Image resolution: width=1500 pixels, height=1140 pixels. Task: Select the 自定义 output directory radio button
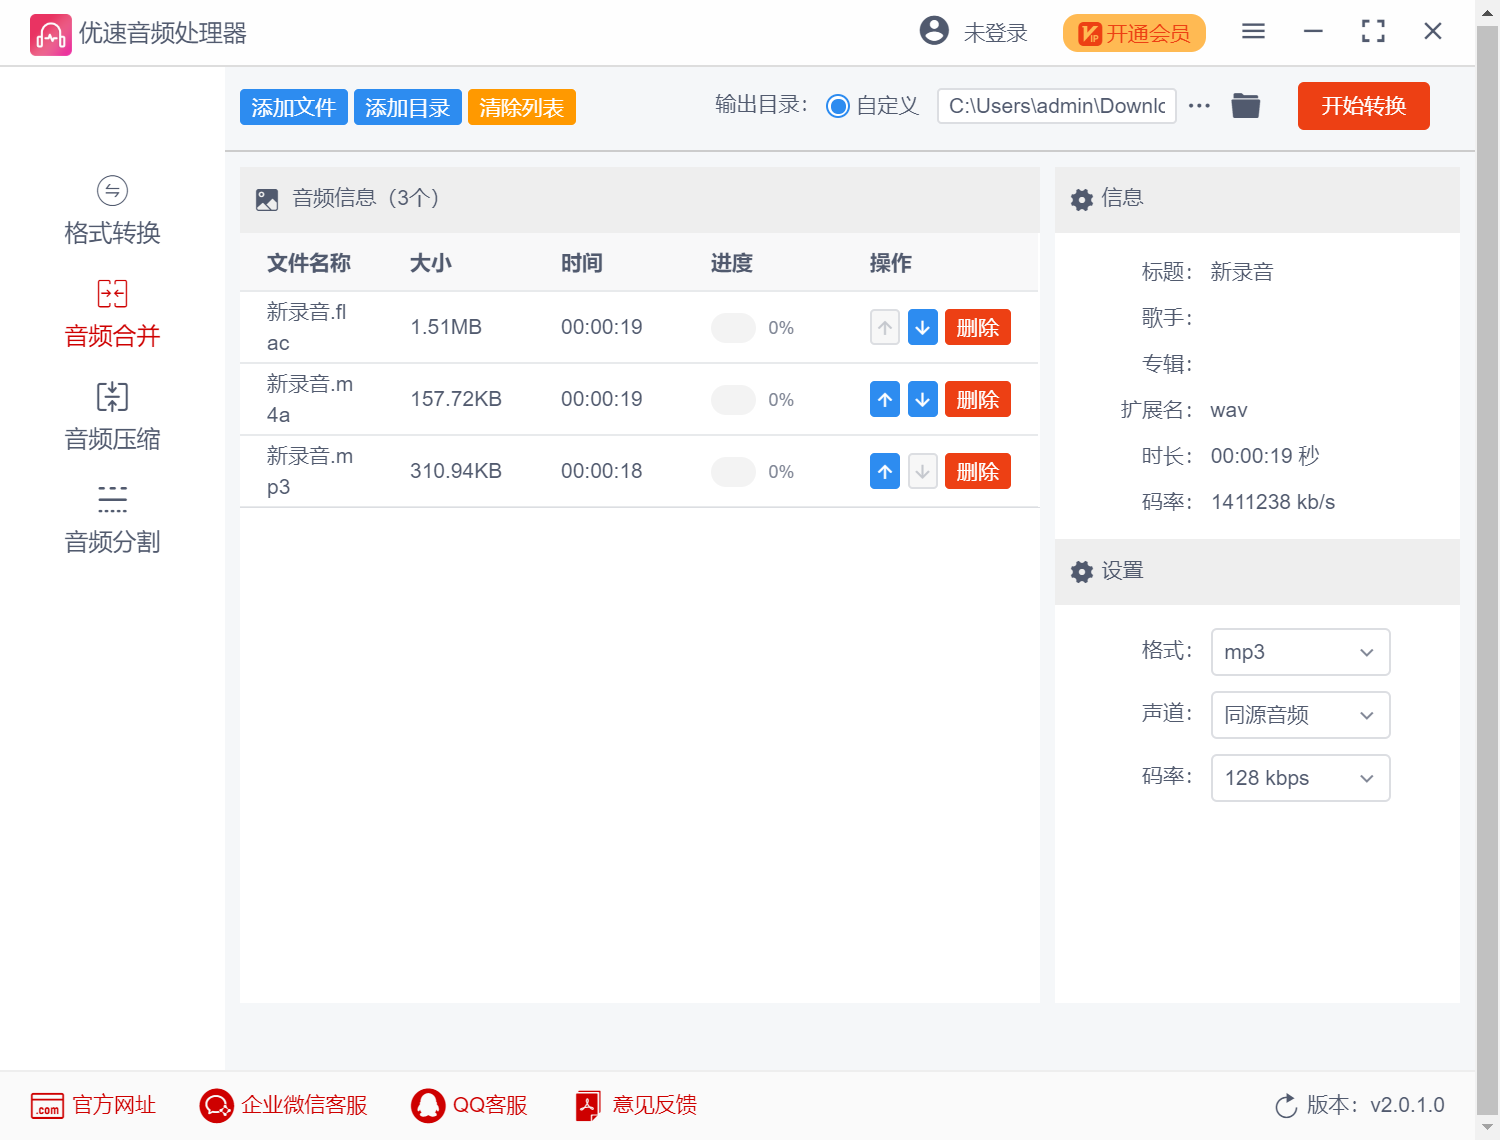(x=838, y=105)
